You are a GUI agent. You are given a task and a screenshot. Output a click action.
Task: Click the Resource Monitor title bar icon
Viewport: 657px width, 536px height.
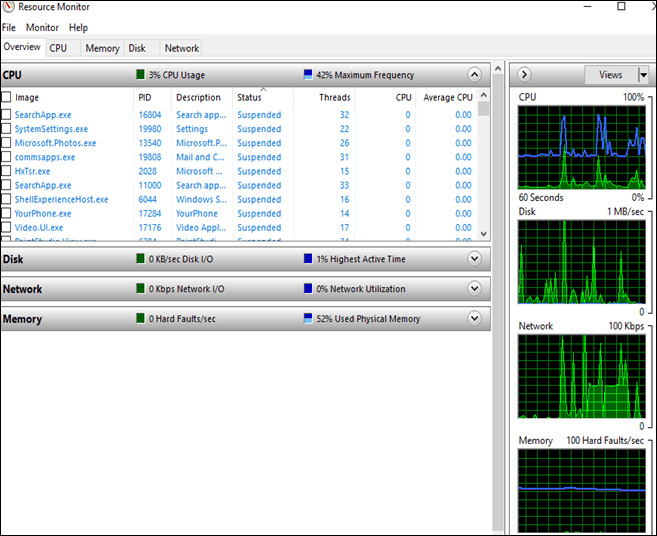pyautogui.click(x=8, y=7)
